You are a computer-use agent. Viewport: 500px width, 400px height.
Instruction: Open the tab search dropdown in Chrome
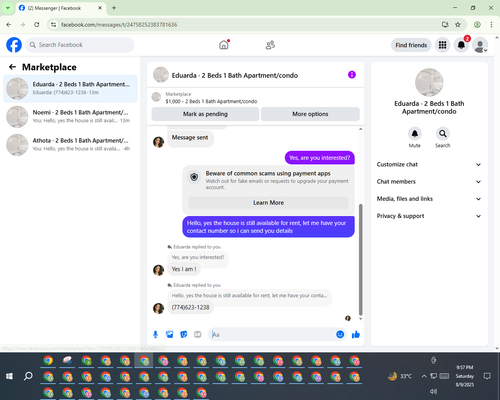(x=7, y=8)
